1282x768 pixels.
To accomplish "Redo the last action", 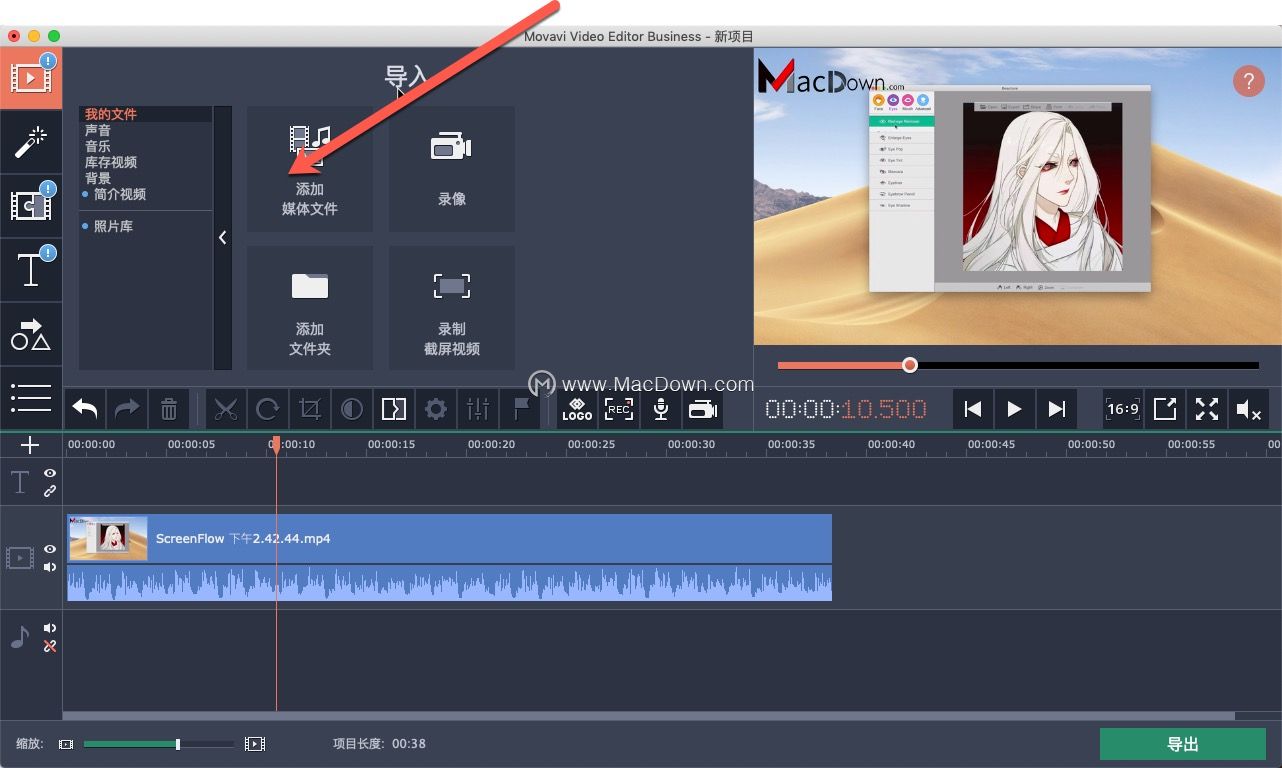I will 127,409.
